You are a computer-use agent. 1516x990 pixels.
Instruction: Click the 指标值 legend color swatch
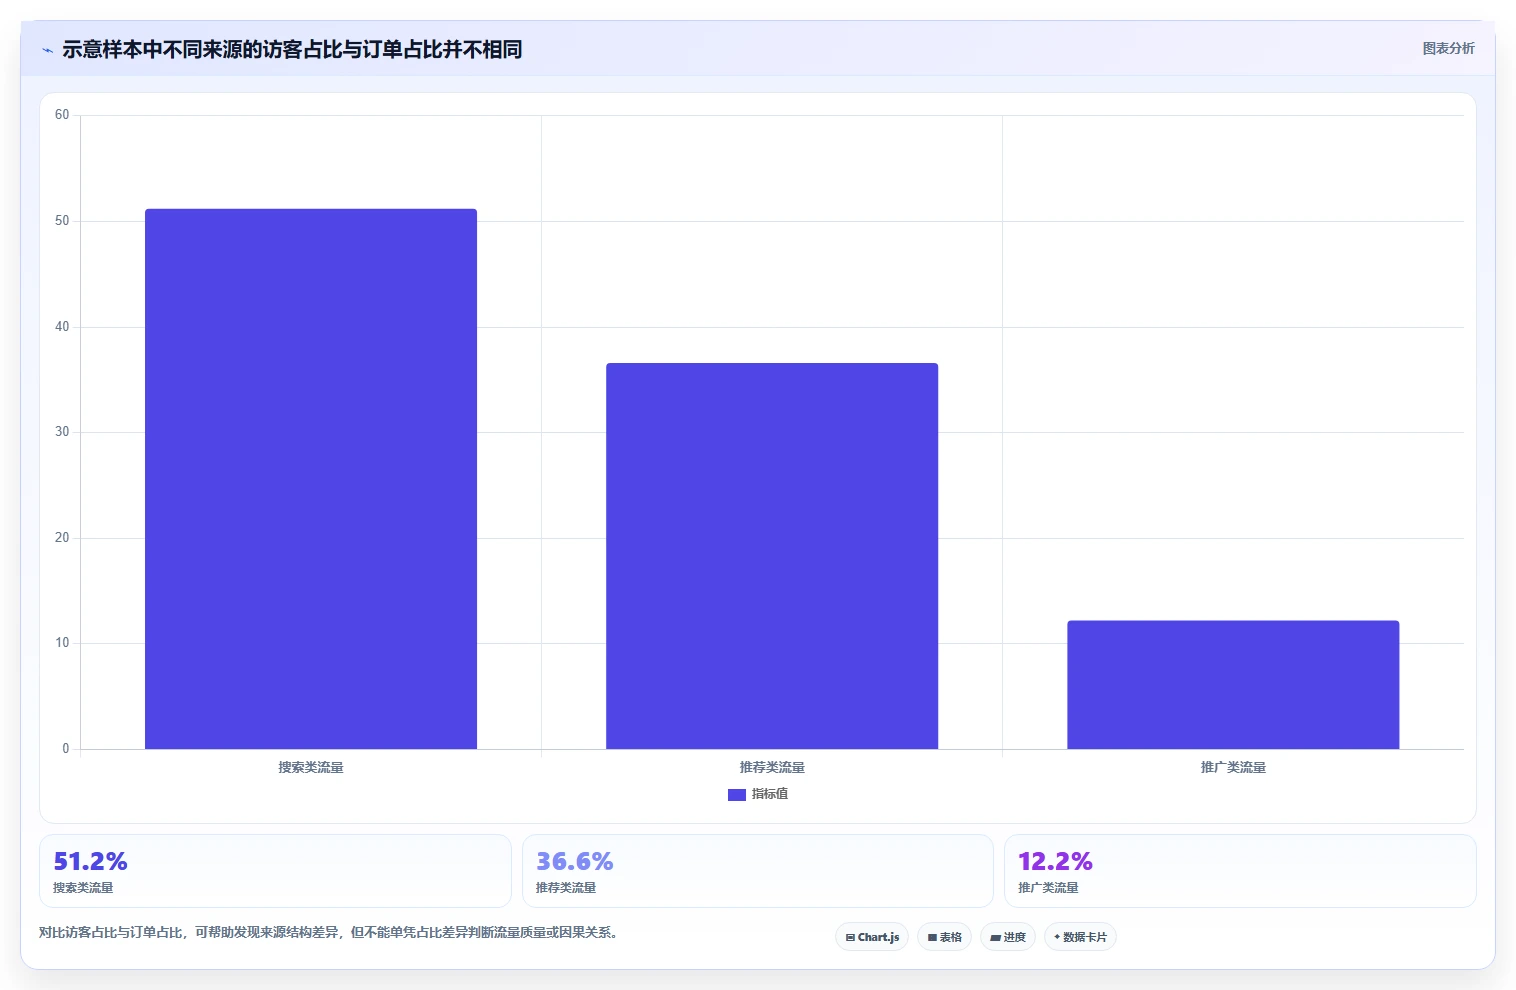pos(737,795)
